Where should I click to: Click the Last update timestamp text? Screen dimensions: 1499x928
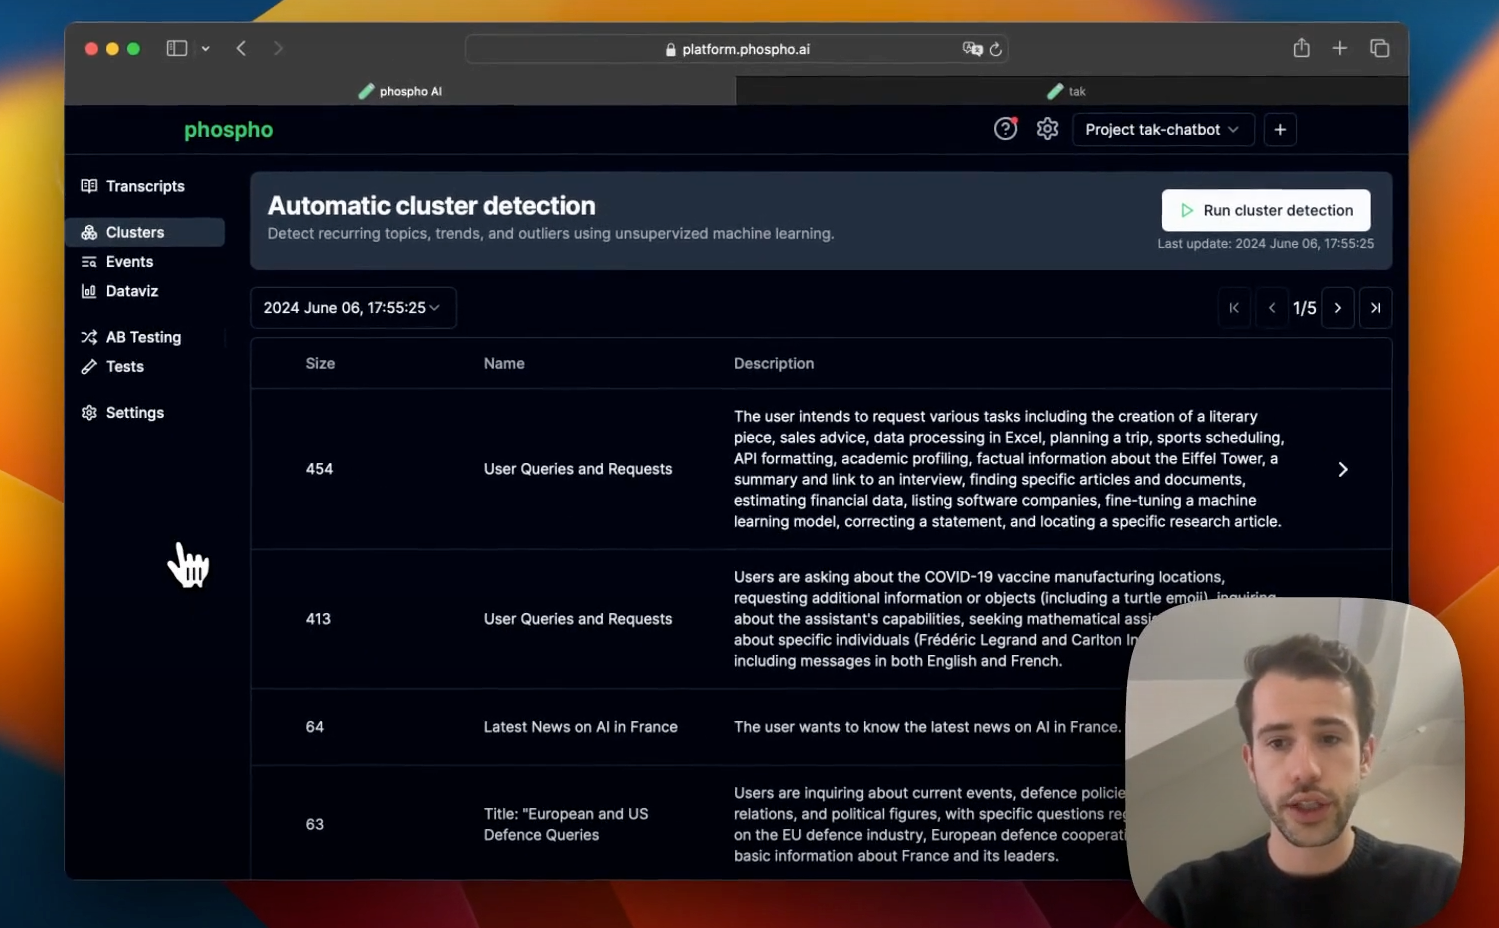1266,244
